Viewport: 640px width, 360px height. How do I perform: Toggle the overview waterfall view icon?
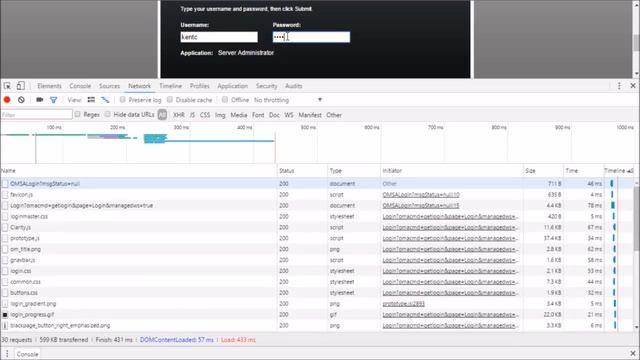105,100
